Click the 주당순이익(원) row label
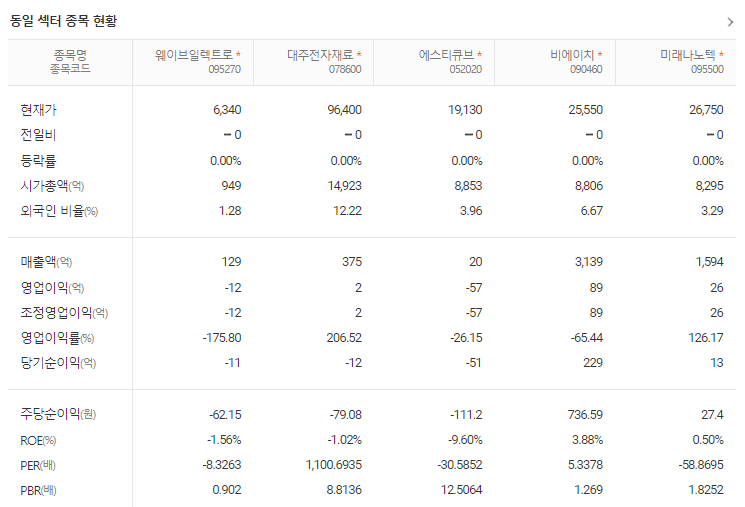This screenshot has width=745, height=507. click(x=58, y=414)
